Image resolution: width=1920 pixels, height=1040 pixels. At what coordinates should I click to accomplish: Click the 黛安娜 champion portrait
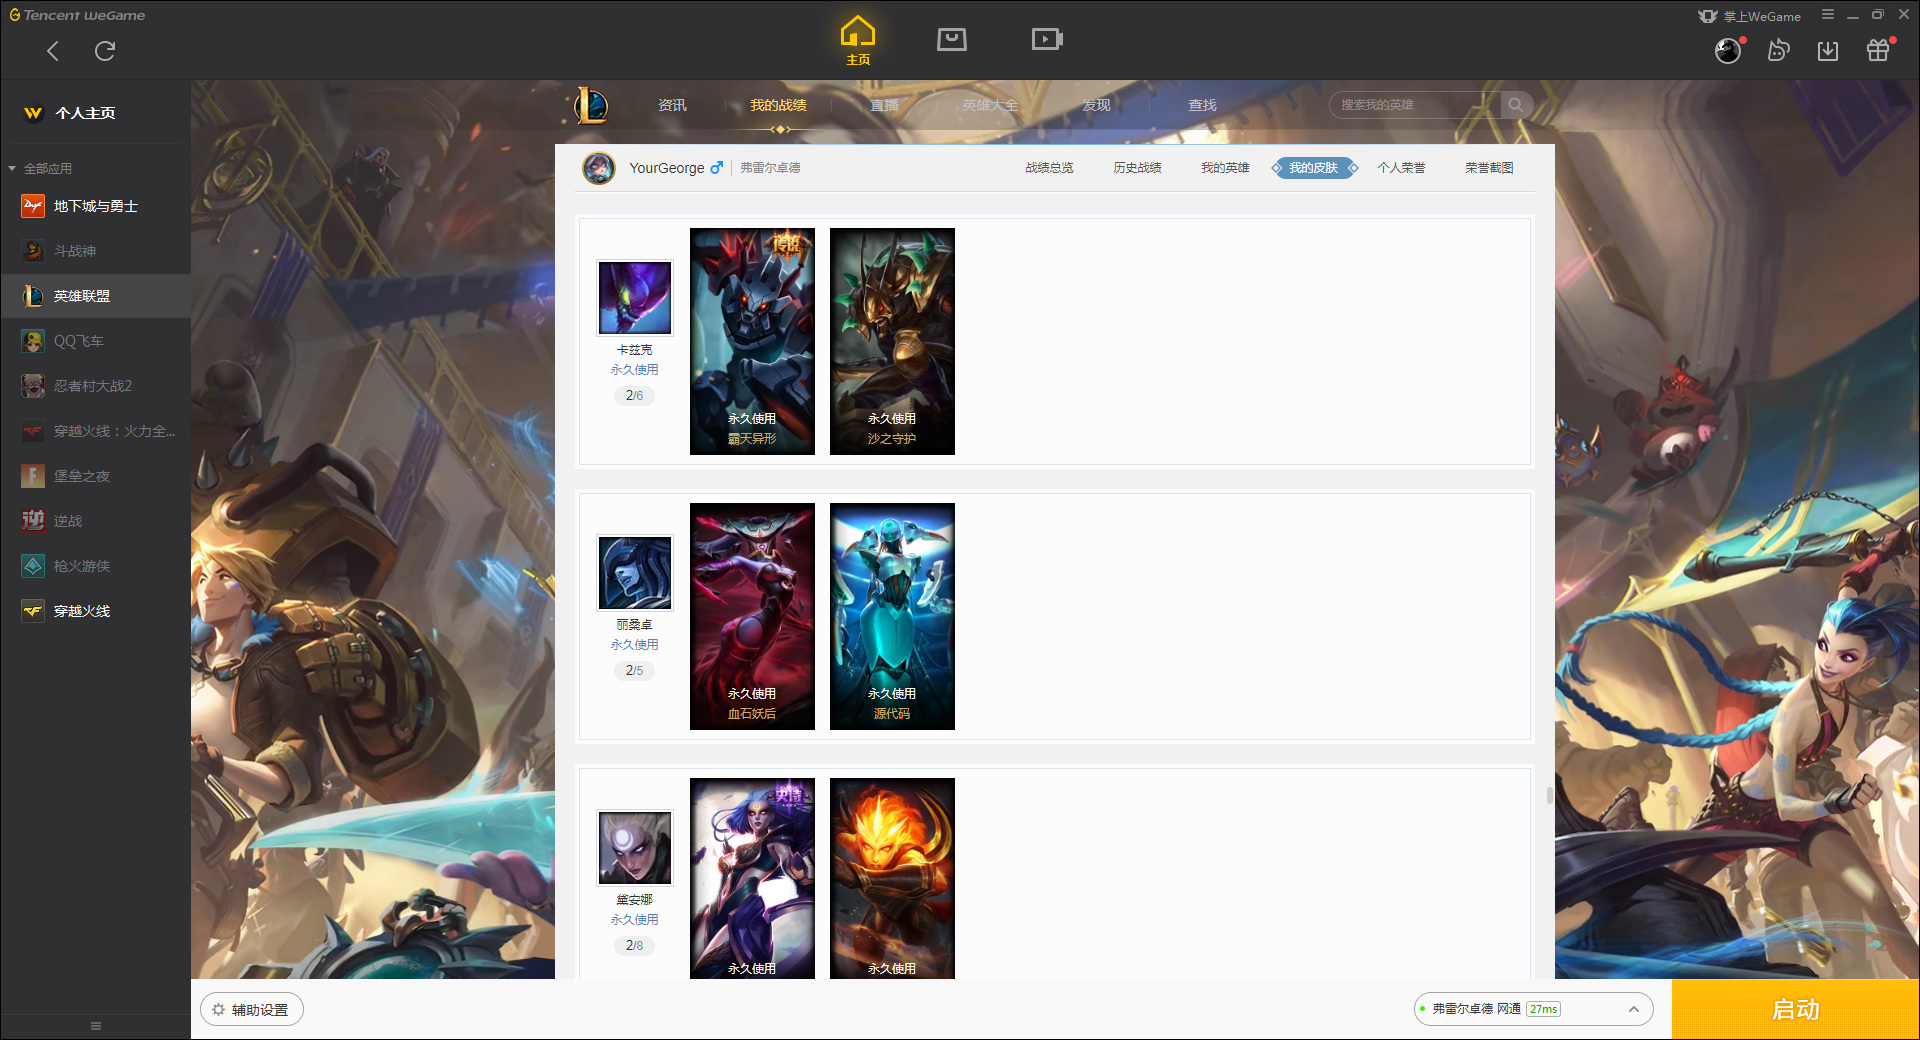coord(635,848)
